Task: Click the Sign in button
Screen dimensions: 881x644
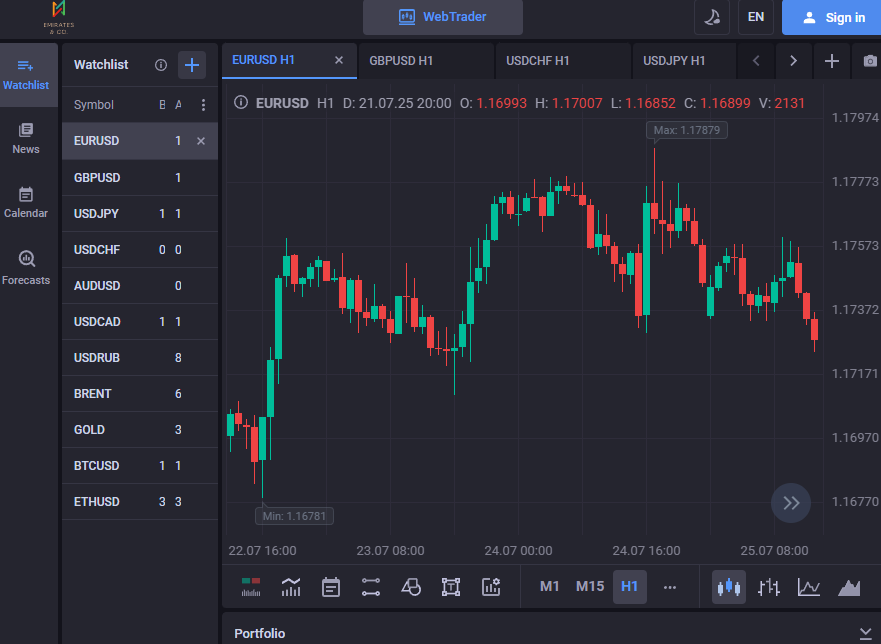Action: (x=832, y=17)
